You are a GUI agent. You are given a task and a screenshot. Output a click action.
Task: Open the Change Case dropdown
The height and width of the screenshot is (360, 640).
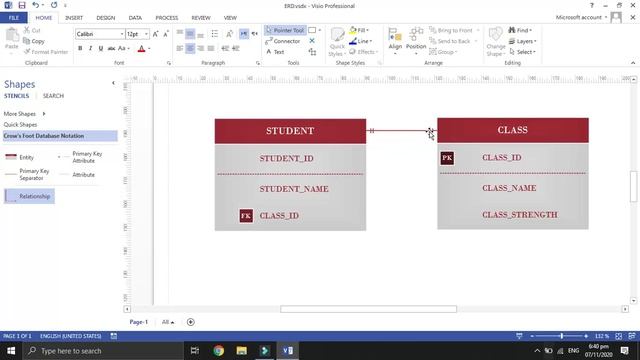click(123, 48)
